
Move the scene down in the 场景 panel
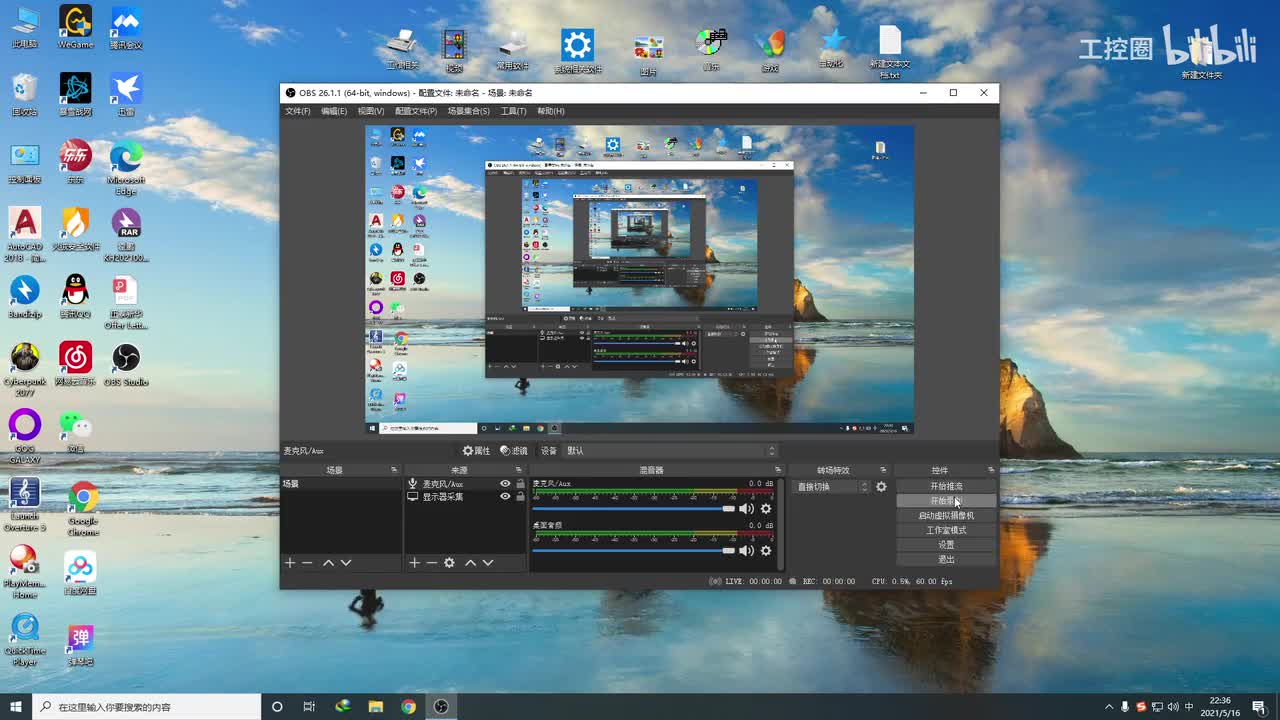346,563
